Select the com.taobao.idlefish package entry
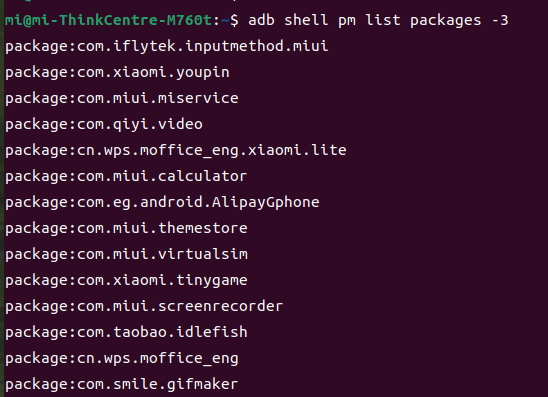The width and height of the screenshot is (548, 397). tap(126, 332)
